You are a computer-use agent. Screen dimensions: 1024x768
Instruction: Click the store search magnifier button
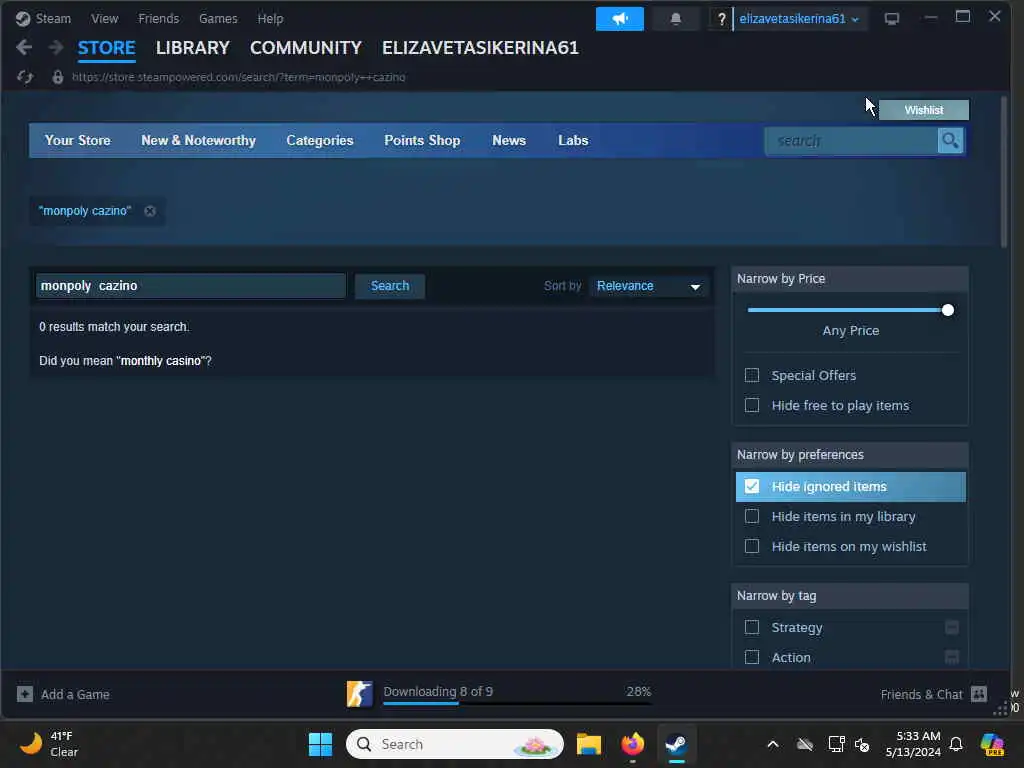tap(950, 140)
